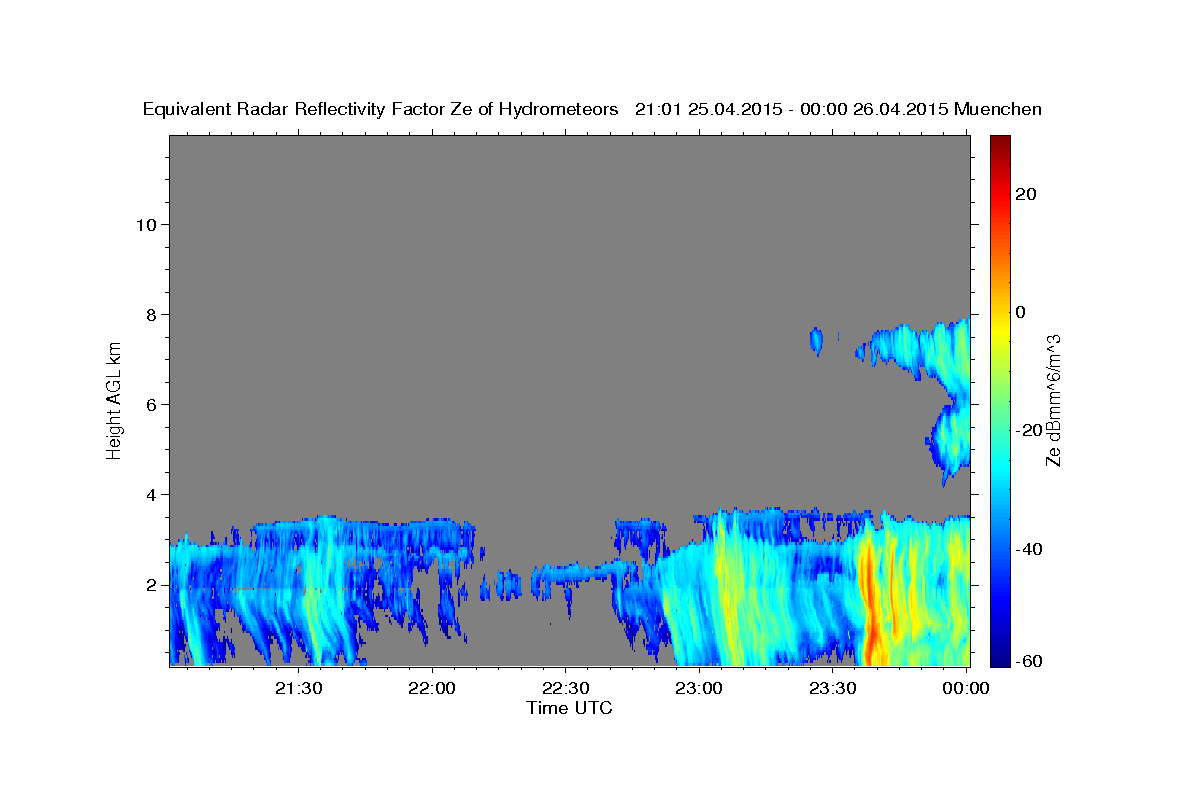Screen dimensions: 1200x800
Task: Click the '23:00' time tick label
Action: click(x=699, y=688)
